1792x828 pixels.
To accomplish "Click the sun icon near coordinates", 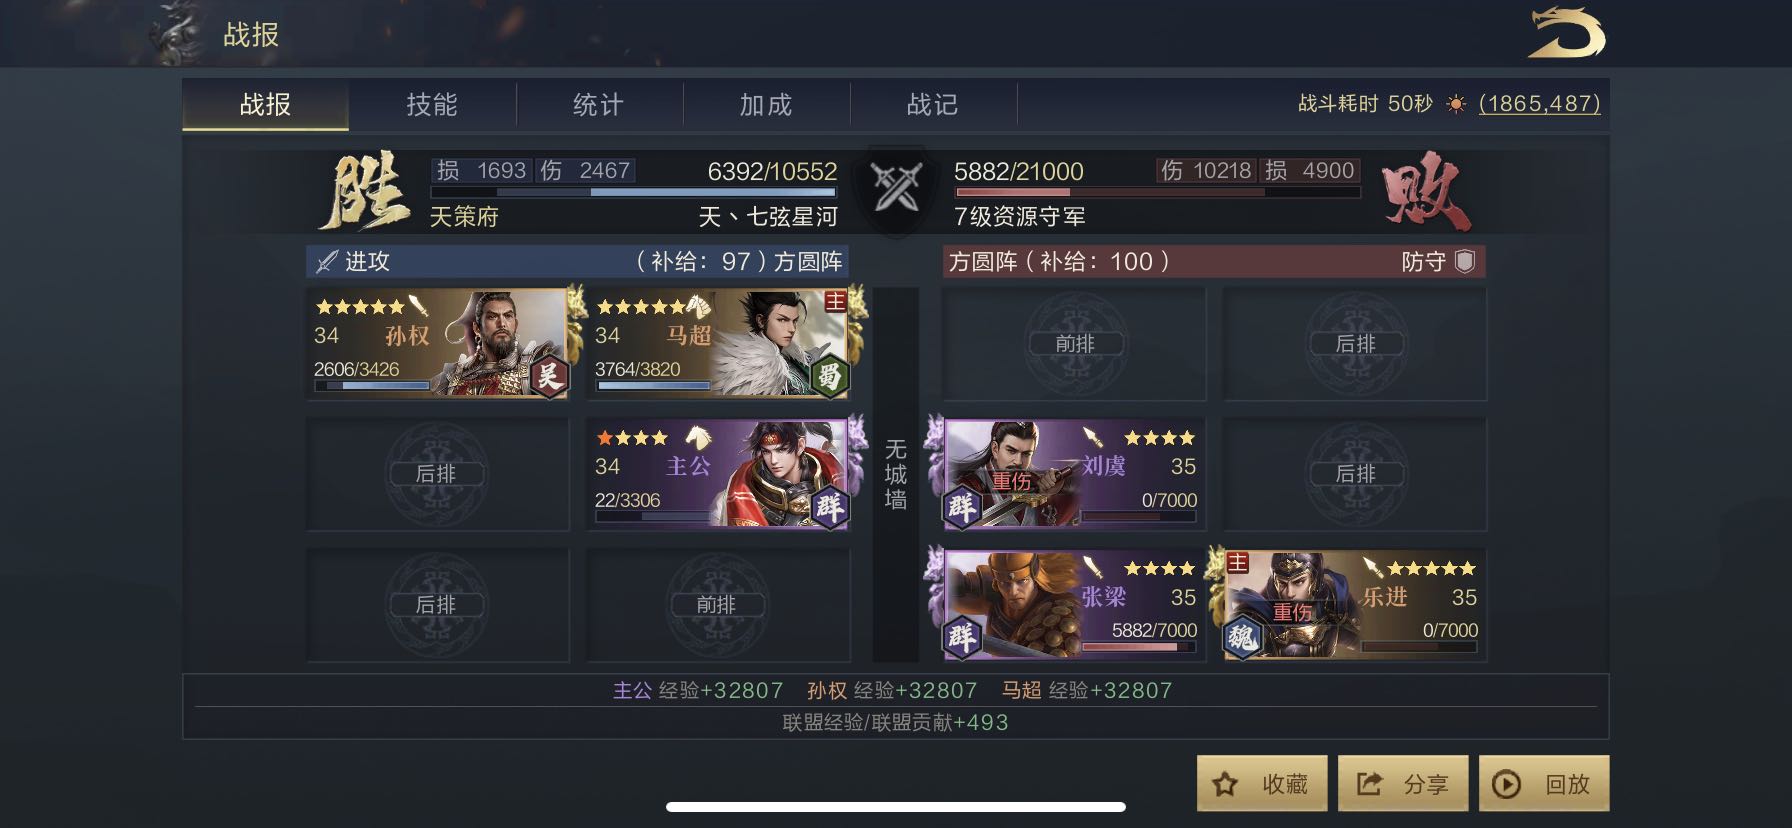I will click(1456, 104).
